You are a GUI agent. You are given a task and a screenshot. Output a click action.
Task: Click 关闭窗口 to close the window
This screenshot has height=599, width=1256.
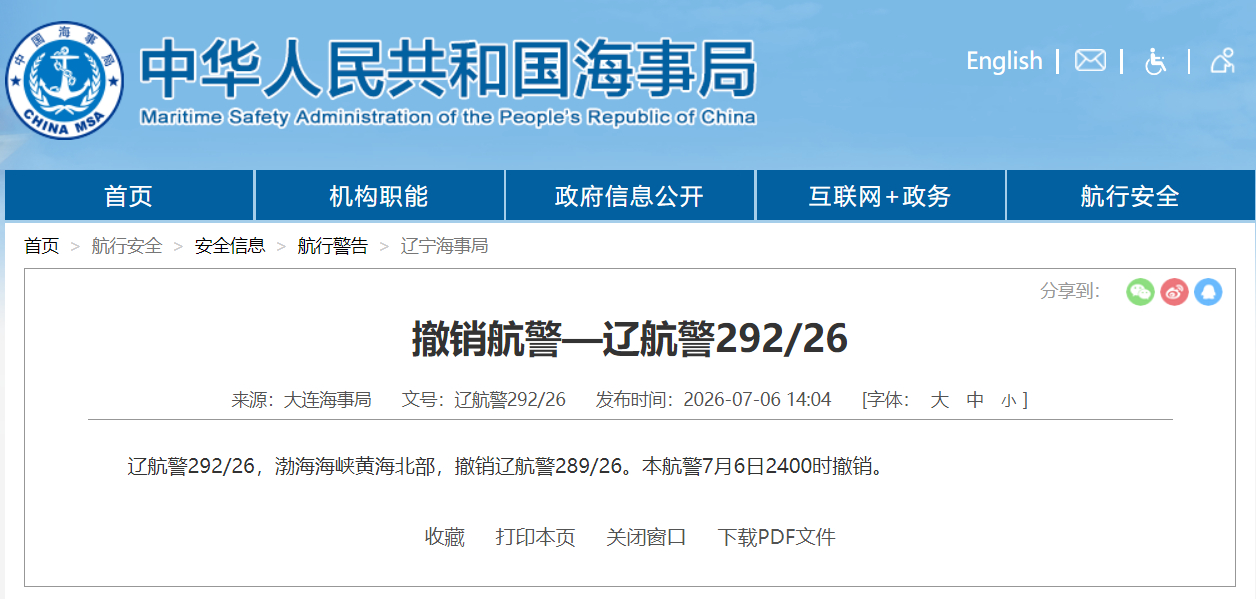click(646, 537)
